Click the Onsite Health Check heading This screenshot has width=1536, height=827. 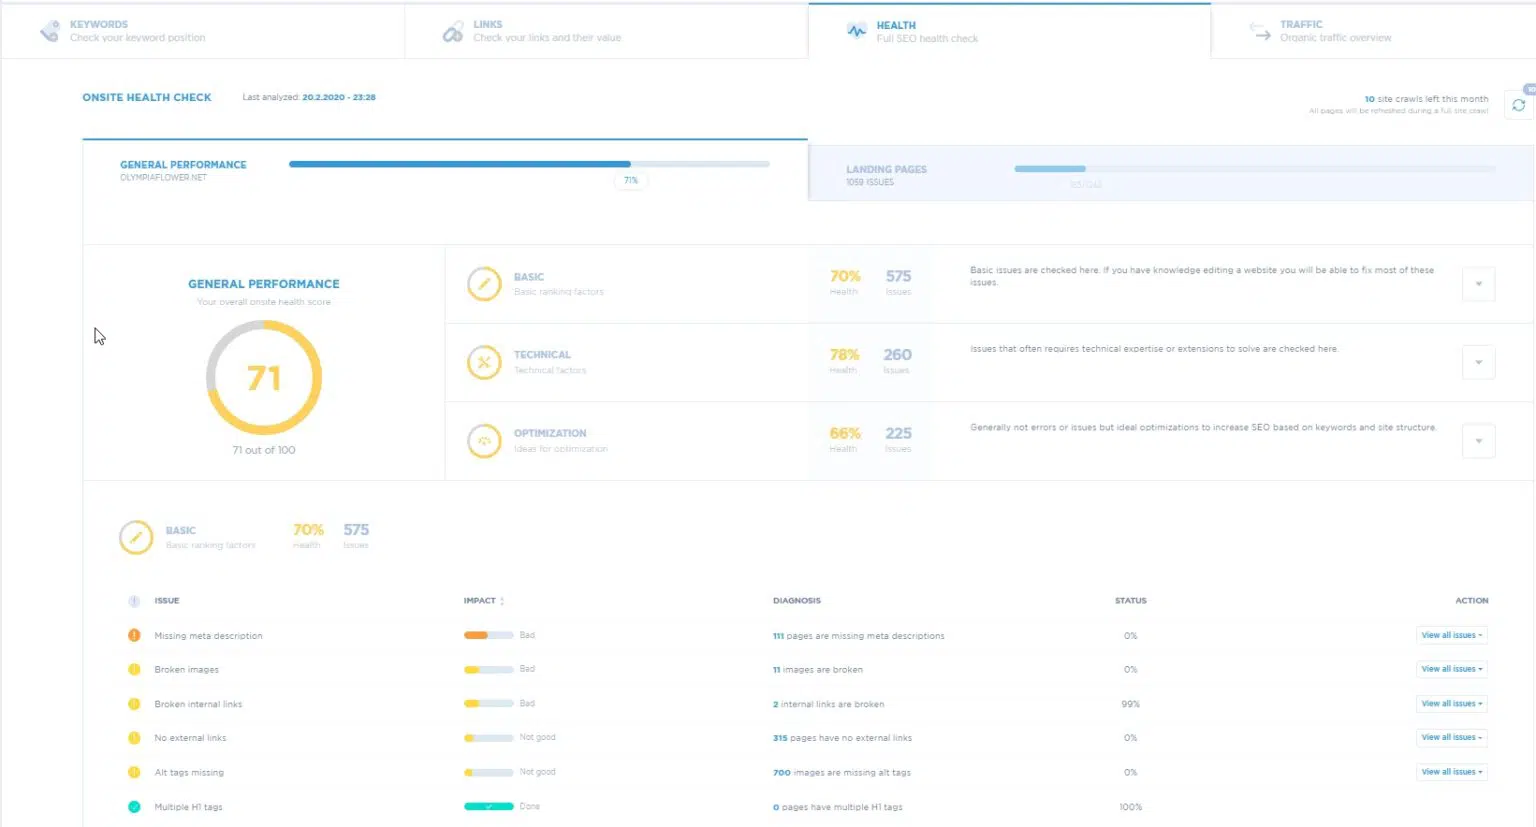coord(147,97)
